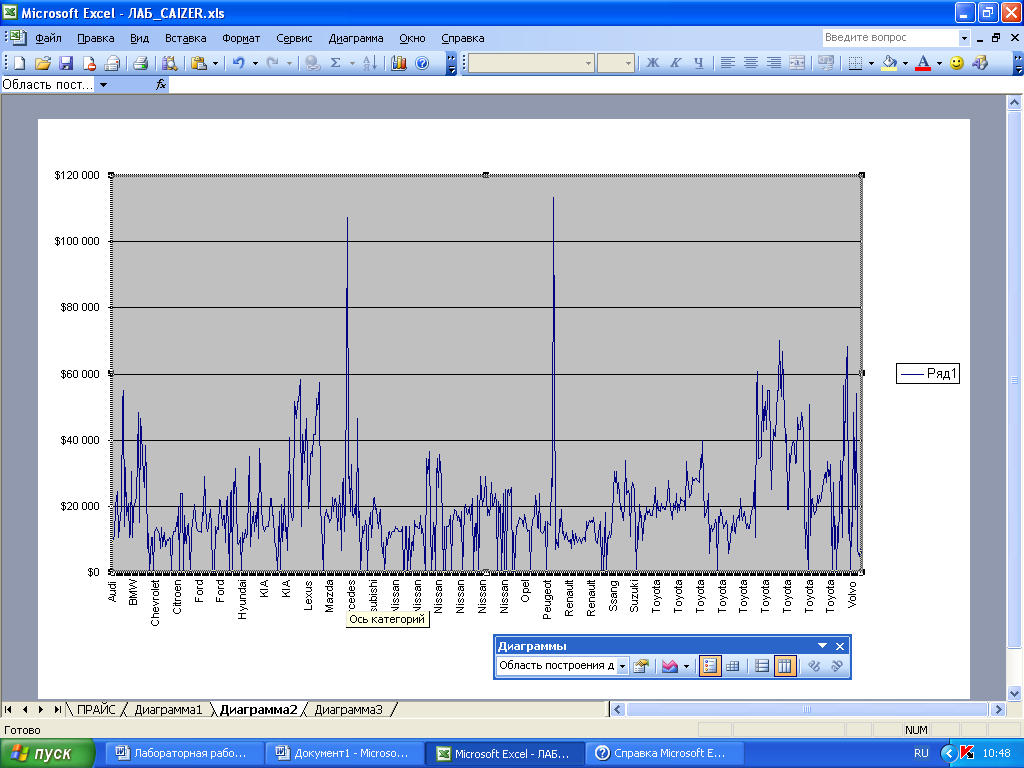Angle text clockwise in Diagrams toolbar
The height and width of the screenshot is (768, 1024).
[x=814, y=665]
